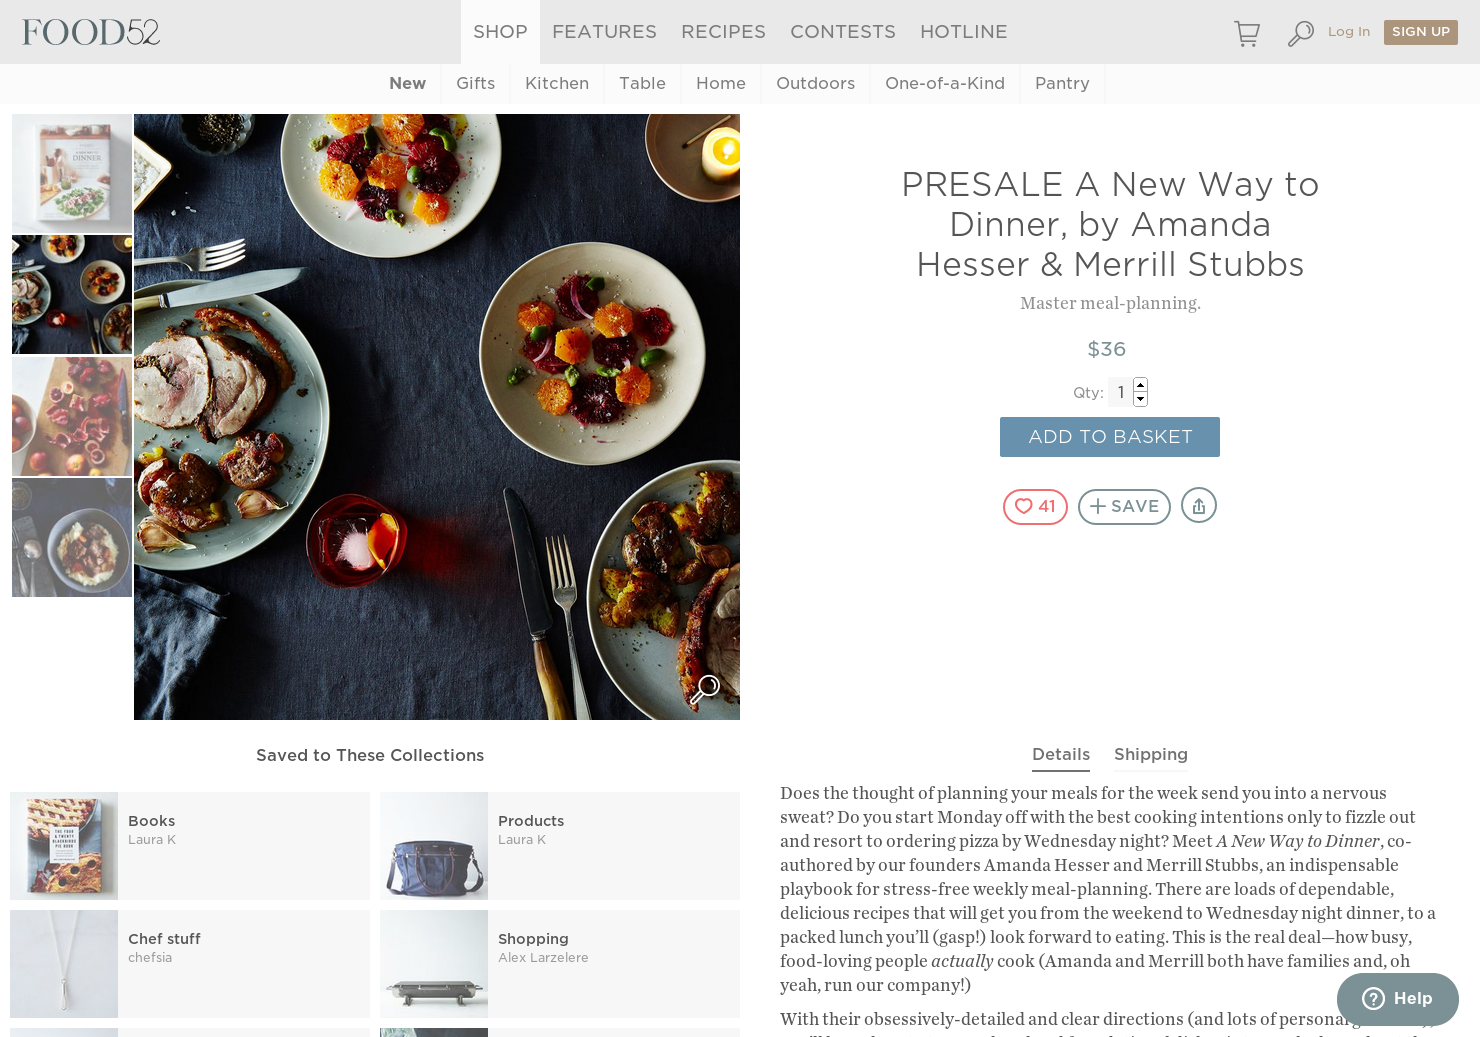
Task: Open the RECIPES menu
Action: (723, 31)
